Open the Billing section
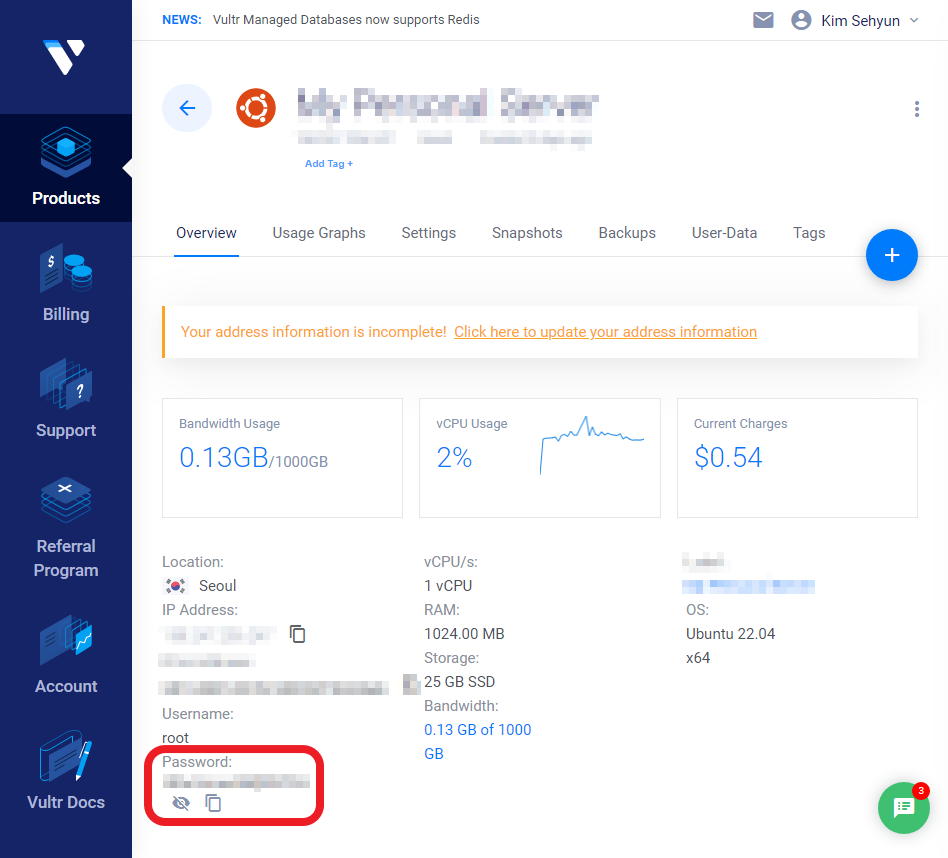 pos(66,284)
